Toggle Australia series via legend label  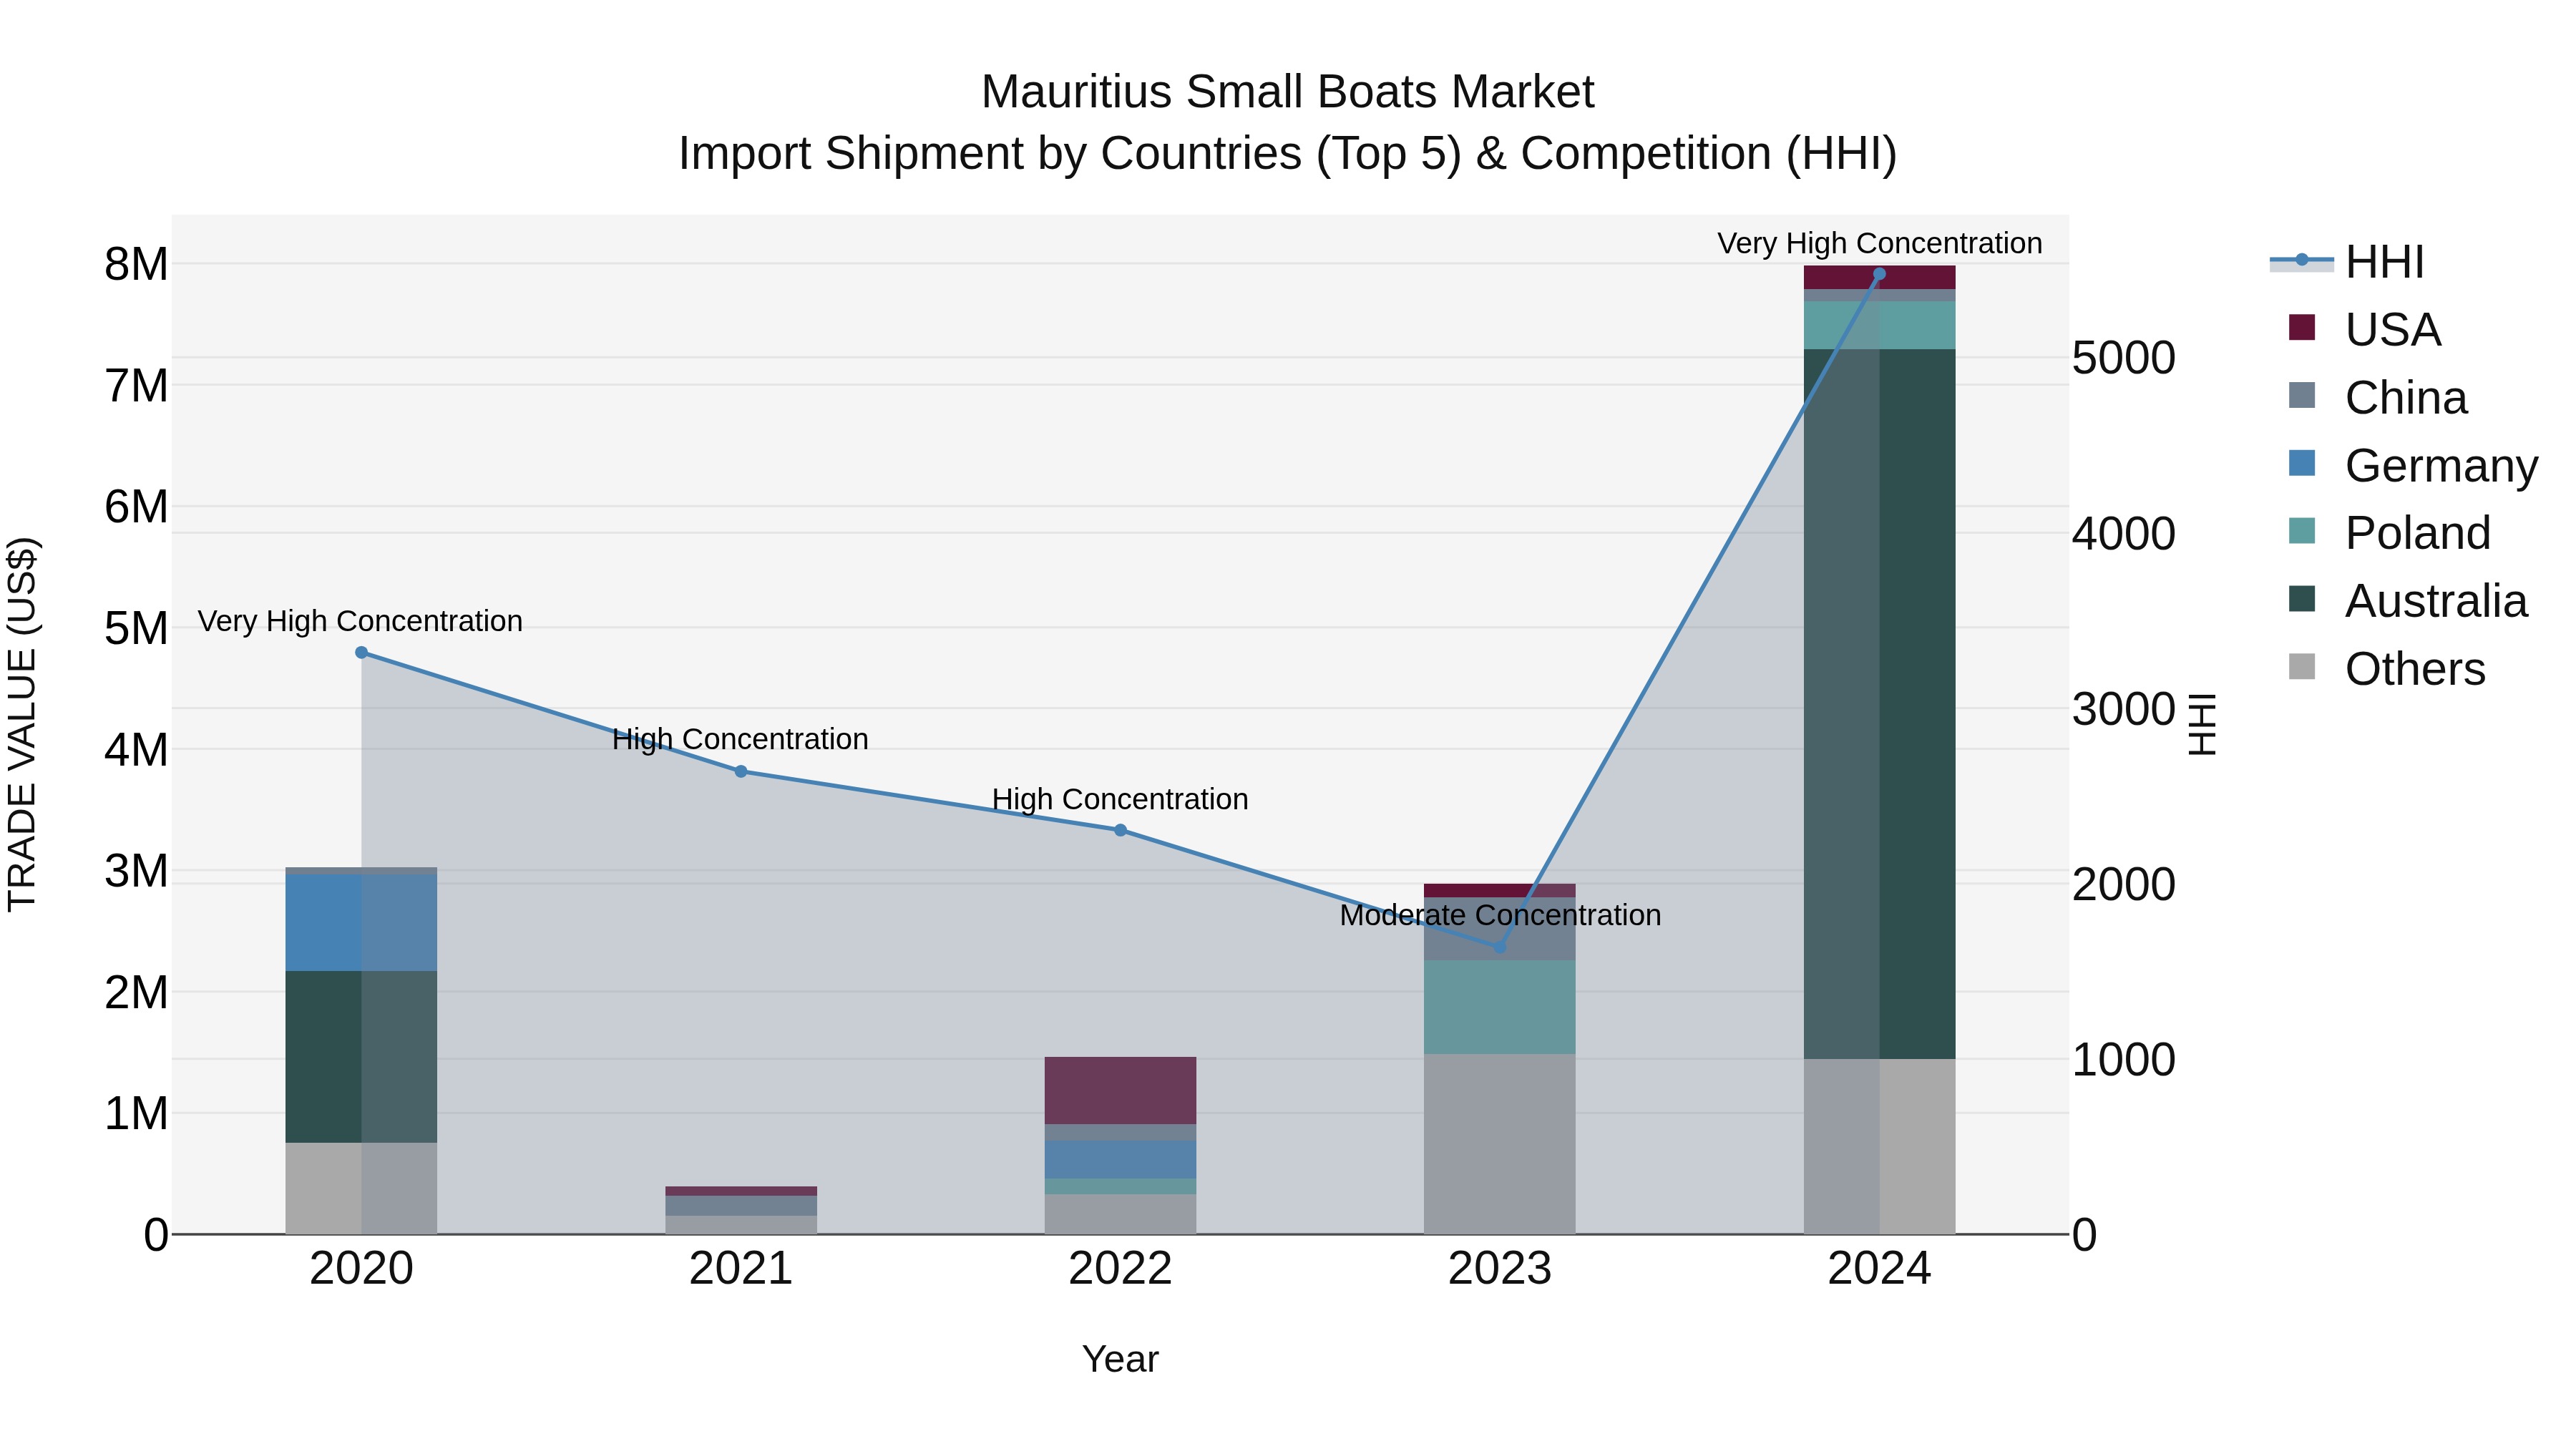point(2436,601)
